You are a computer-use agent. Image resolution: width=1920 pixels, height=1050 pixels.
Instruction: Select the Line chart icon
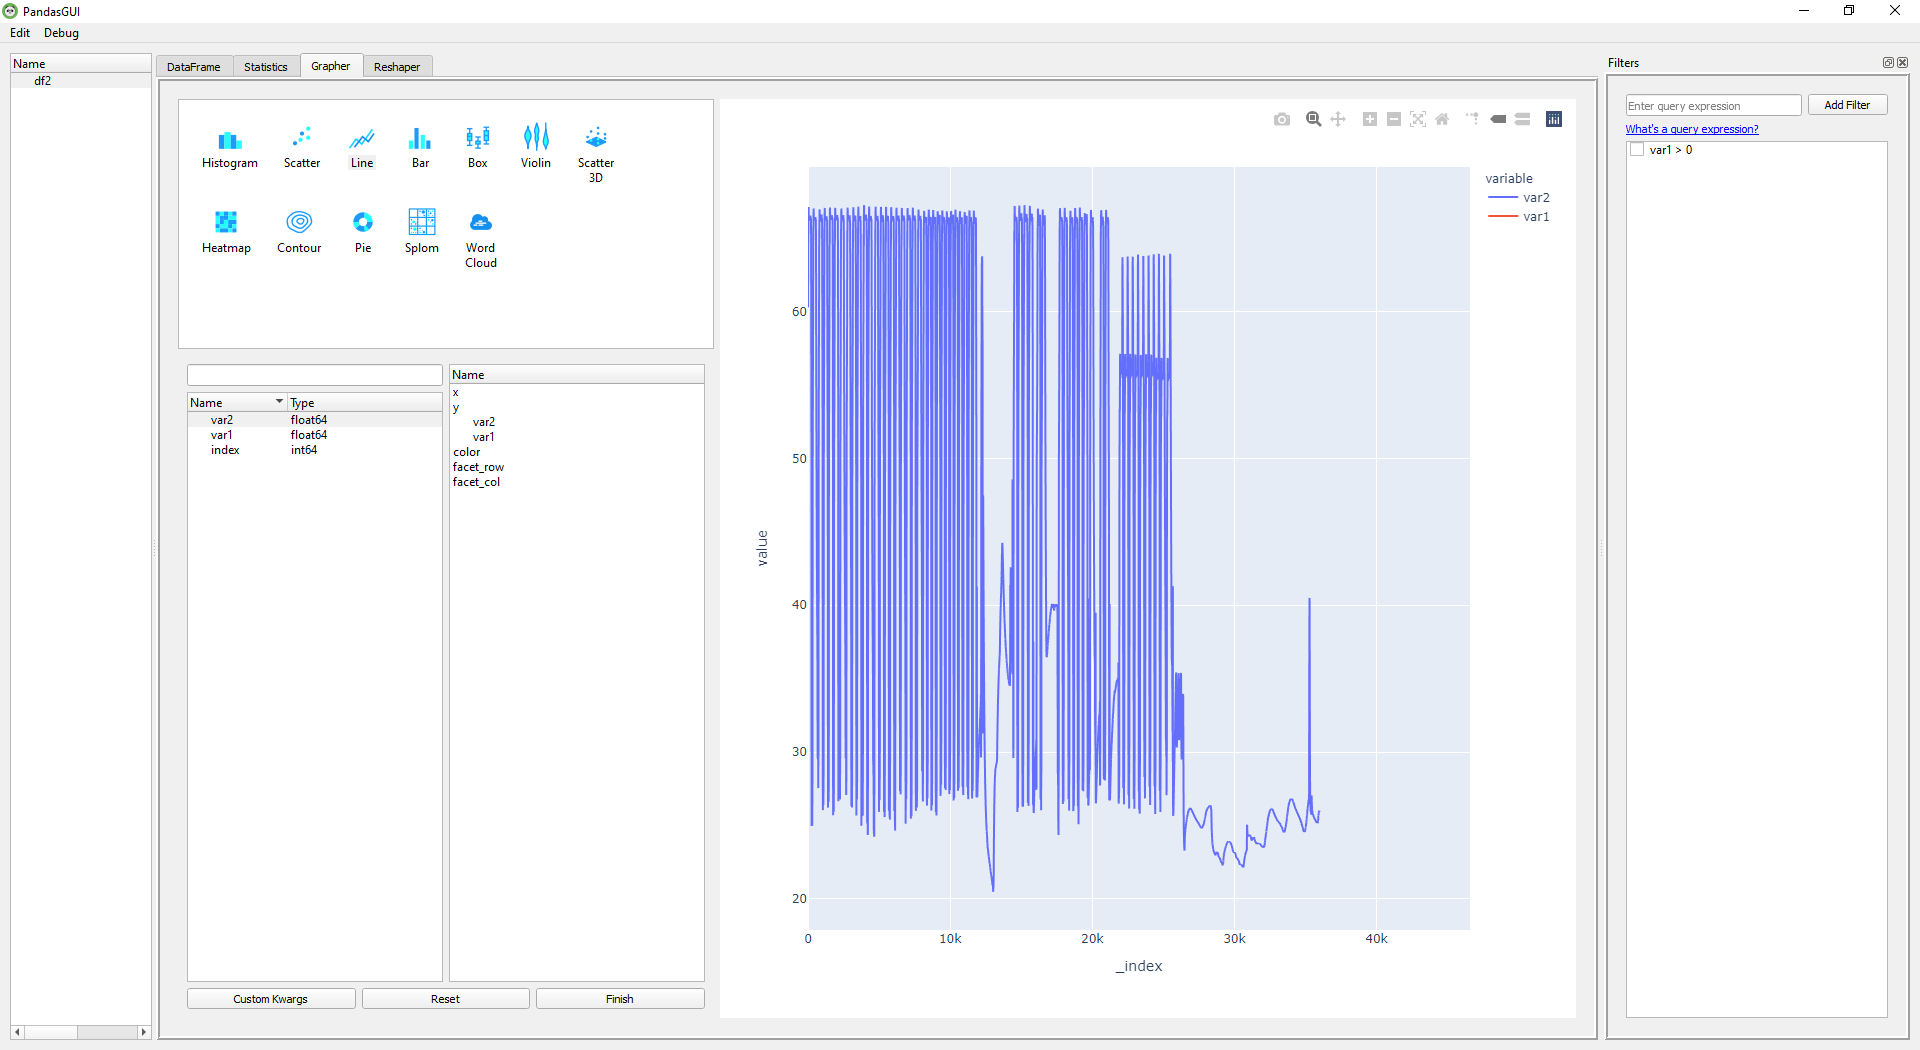362,148
